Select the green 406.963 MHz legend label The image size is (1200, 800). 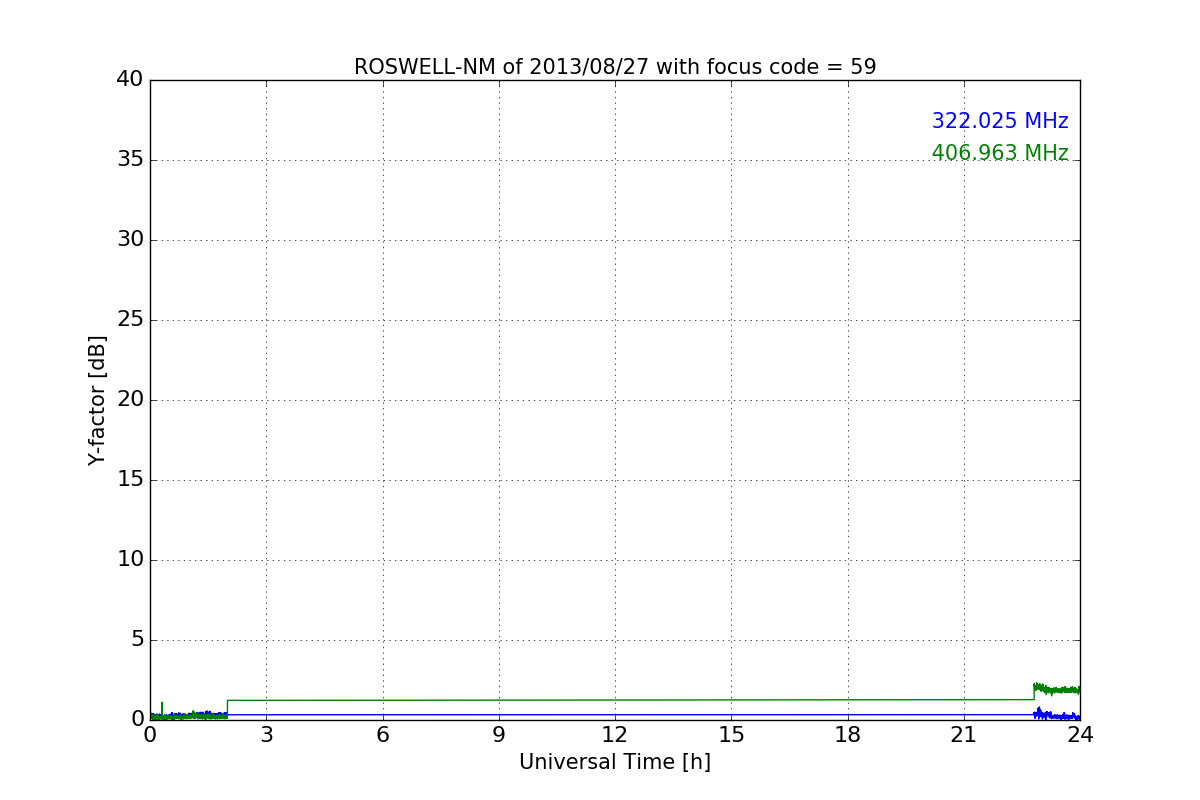tap(1000, 153)
